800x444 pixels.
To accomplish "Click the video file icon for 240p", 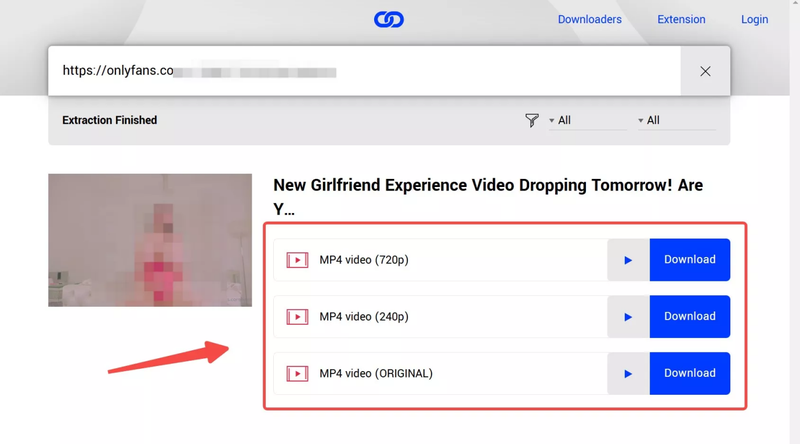I will pos(297,317).
